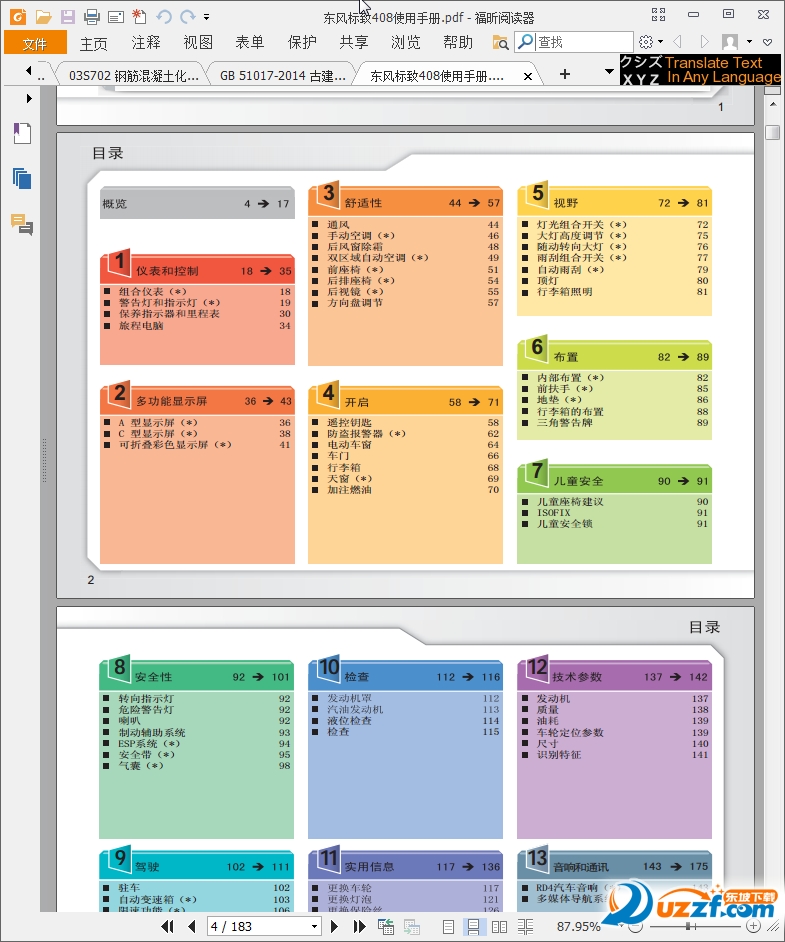Close the 东风标致408使用手册 tab

click(527, 76)
